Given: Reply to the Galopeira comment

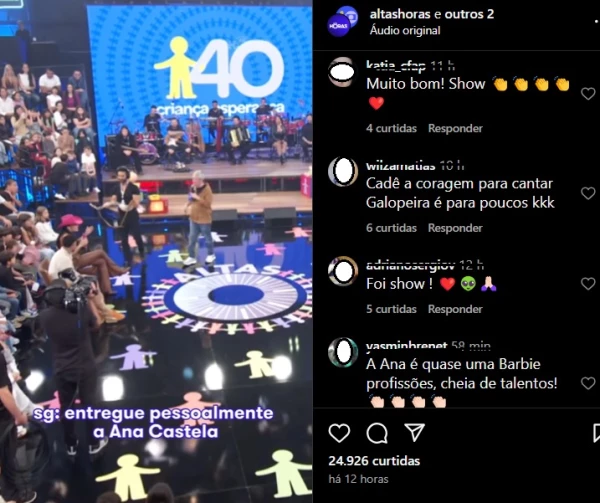Looking at the screenshot, I should pyautogui.click(x=455, y=228).
